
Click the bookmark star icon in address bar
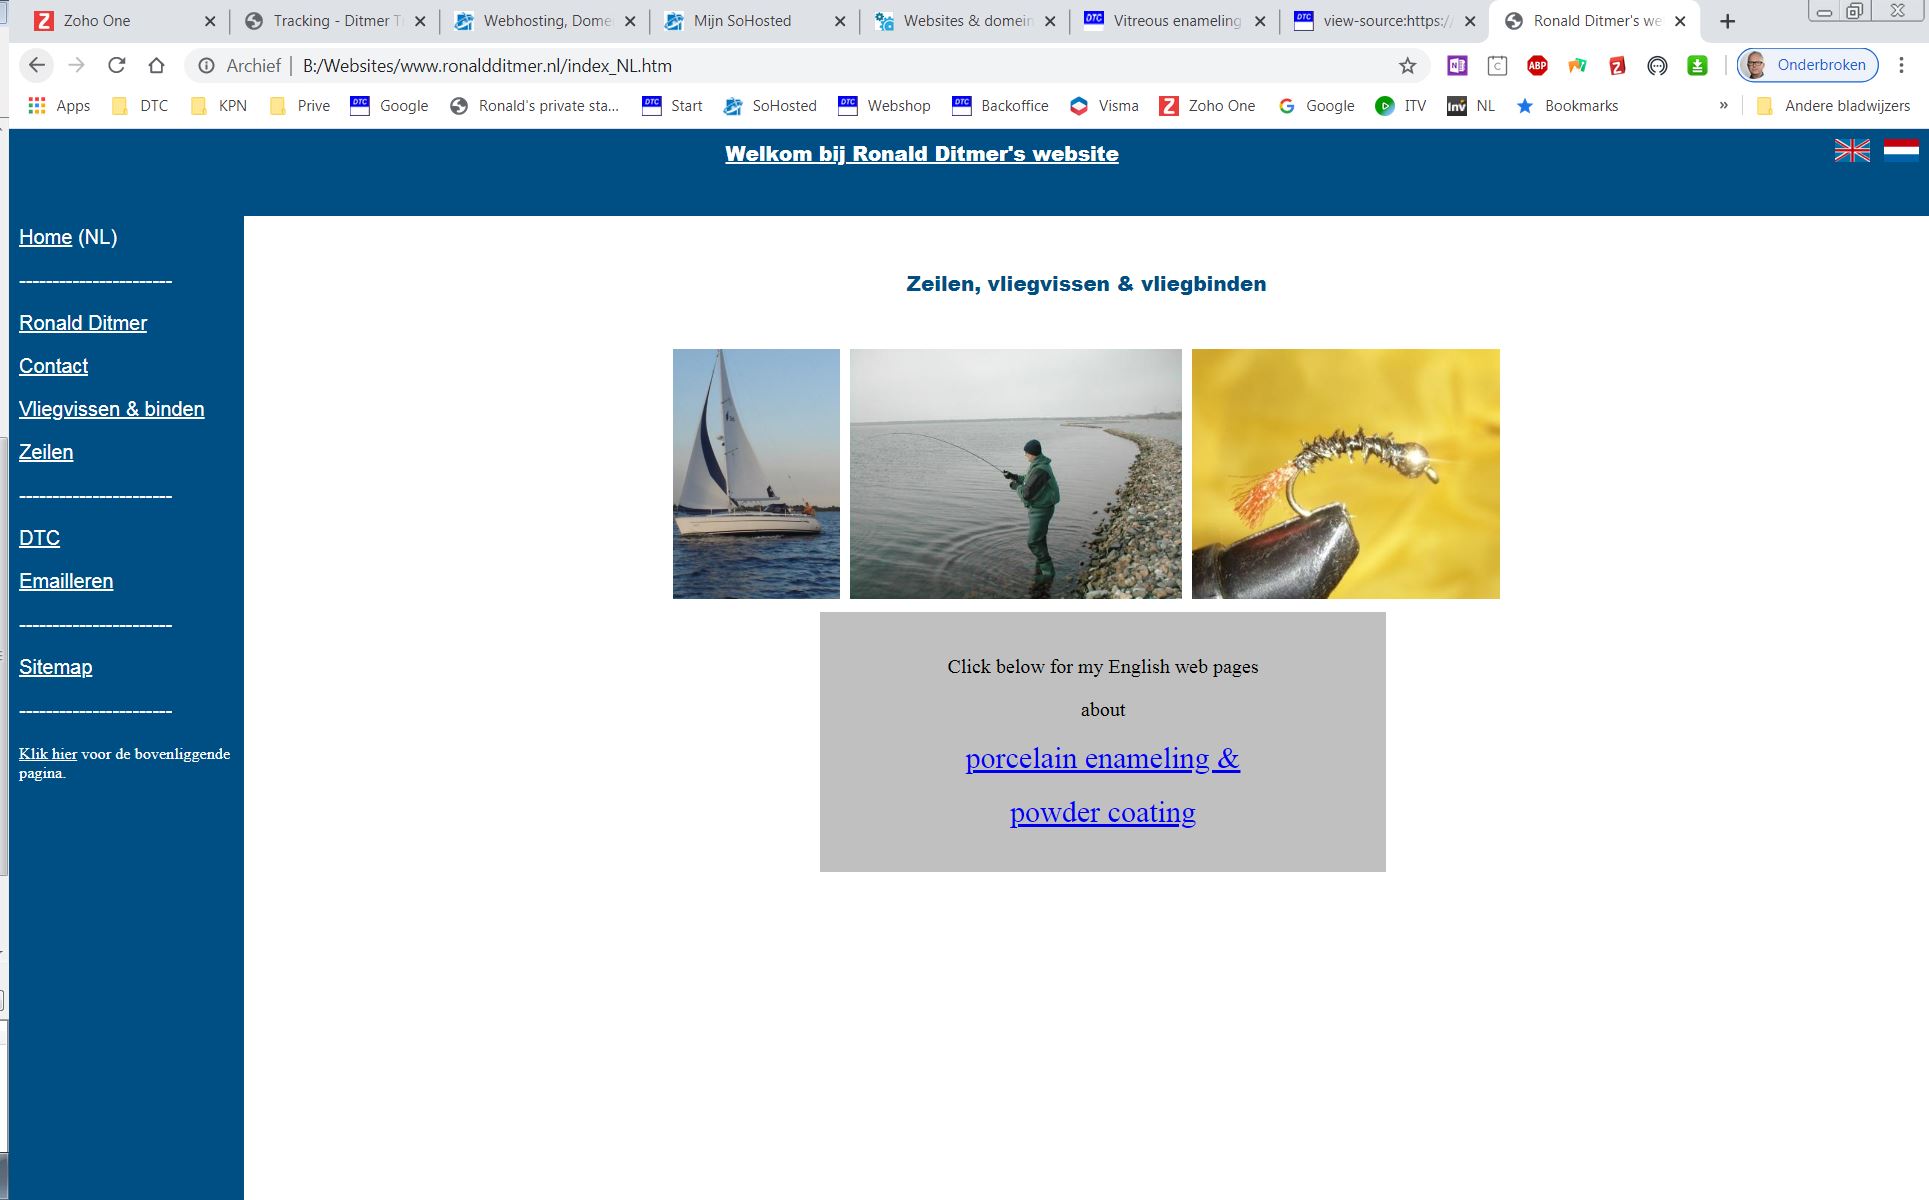coord(1408,65)
